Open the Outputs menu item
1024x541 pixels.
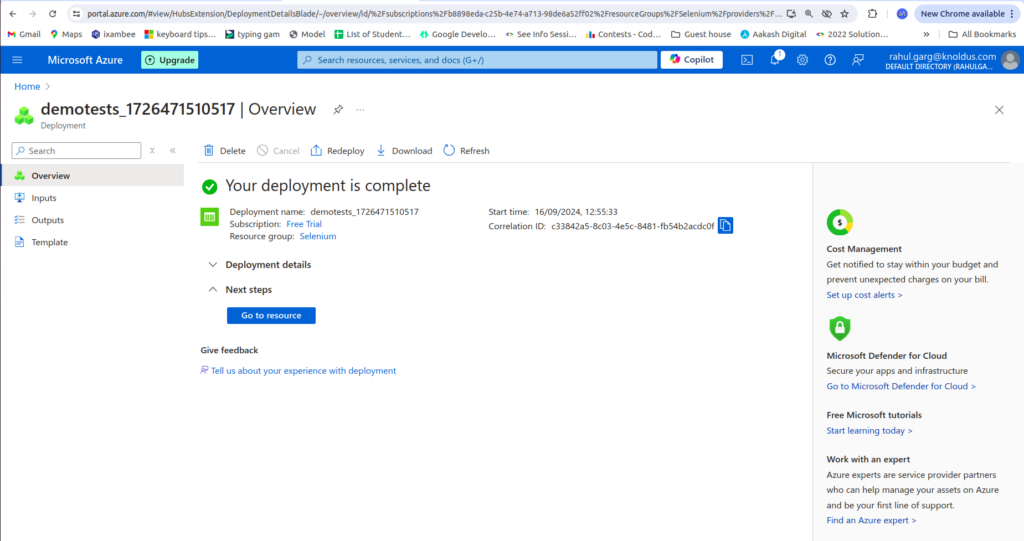47,220
